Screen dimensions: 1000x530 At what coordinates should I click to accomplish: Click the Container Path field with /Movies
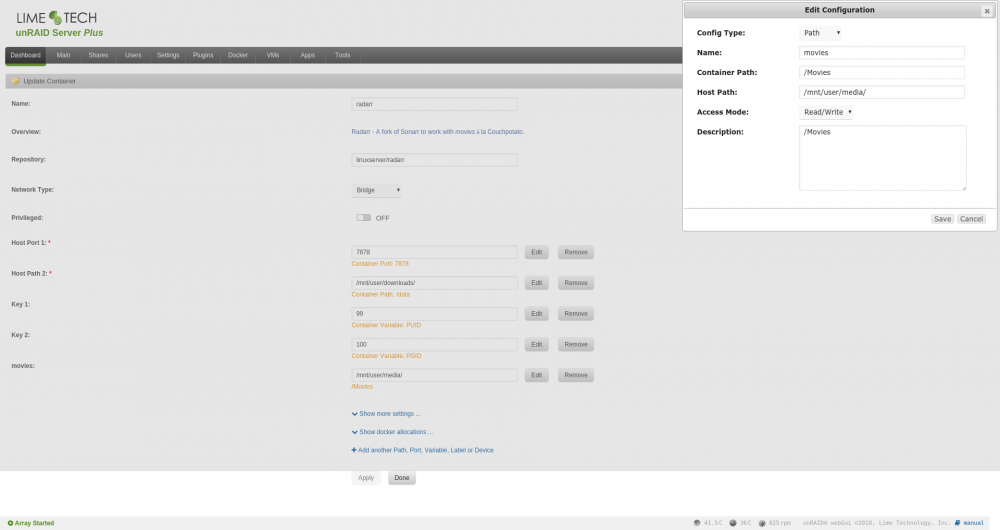[x=881, y=73]
